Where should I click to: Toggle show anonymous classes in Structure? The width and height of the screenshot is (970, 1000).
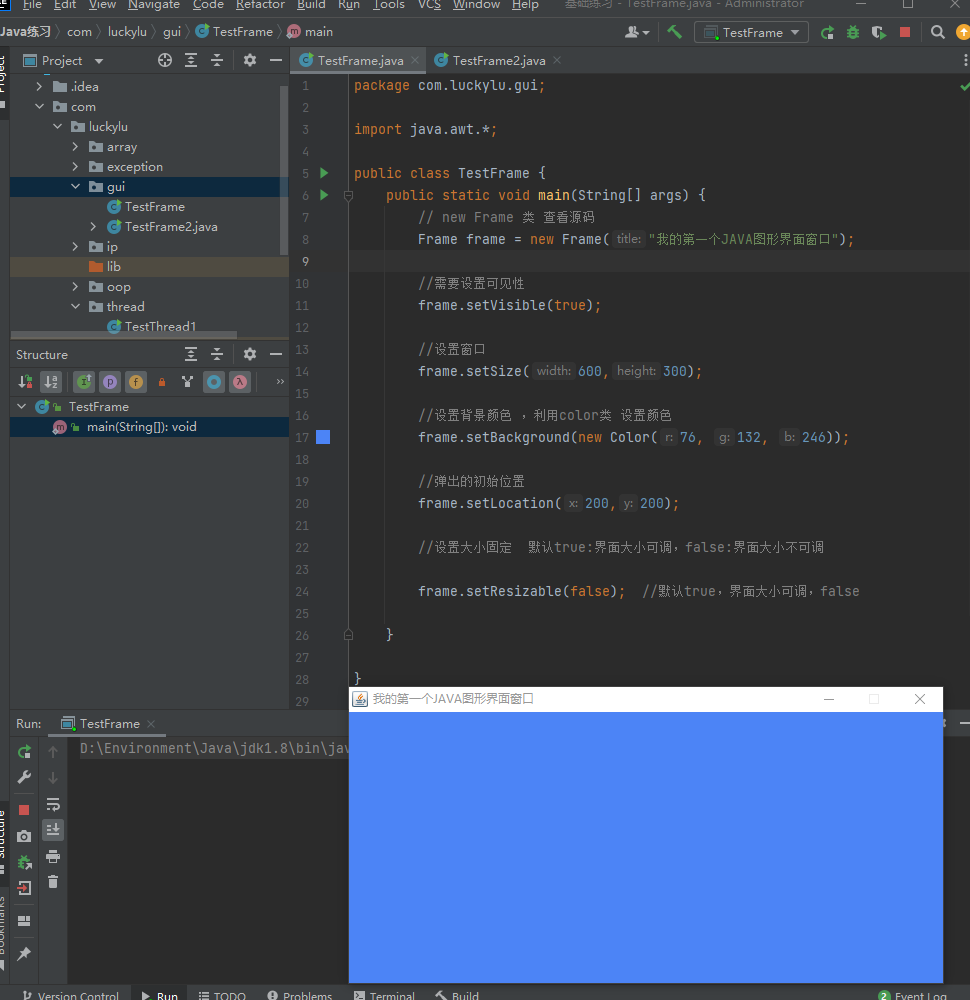pyautogui.click(x=214, y=382)
